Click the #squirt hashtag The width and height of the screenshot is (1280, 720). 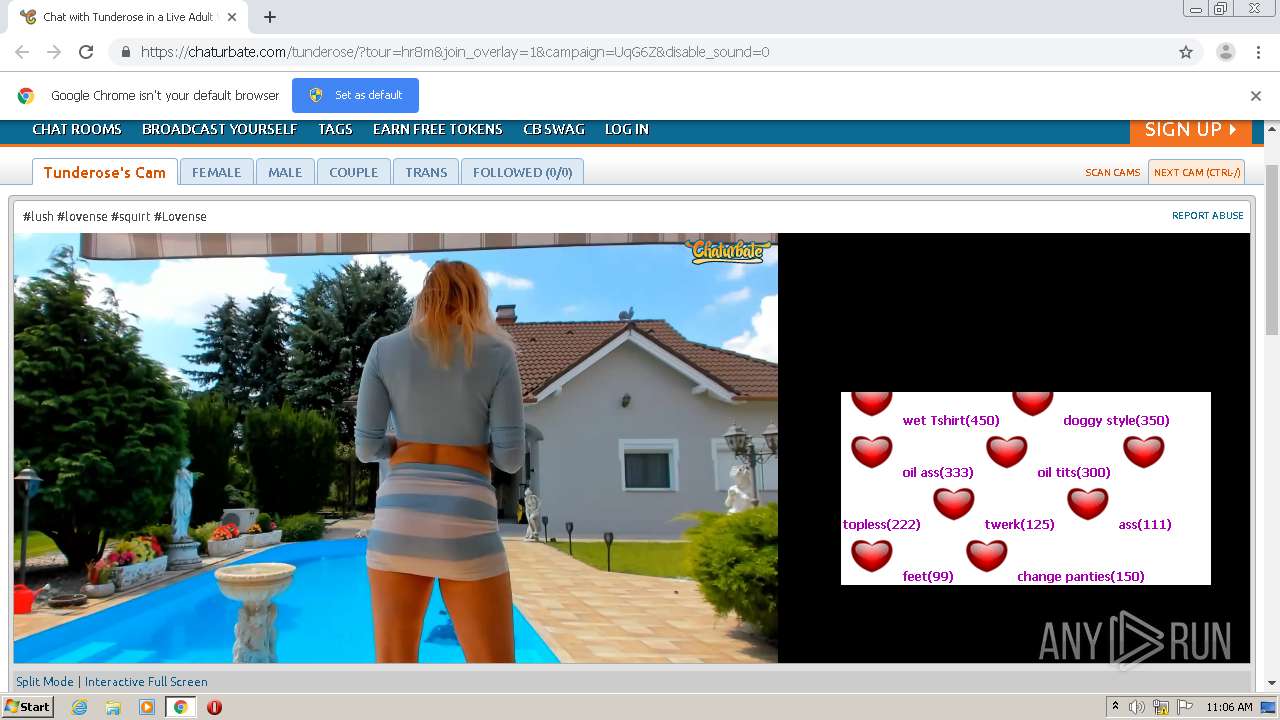pos(130,216)
